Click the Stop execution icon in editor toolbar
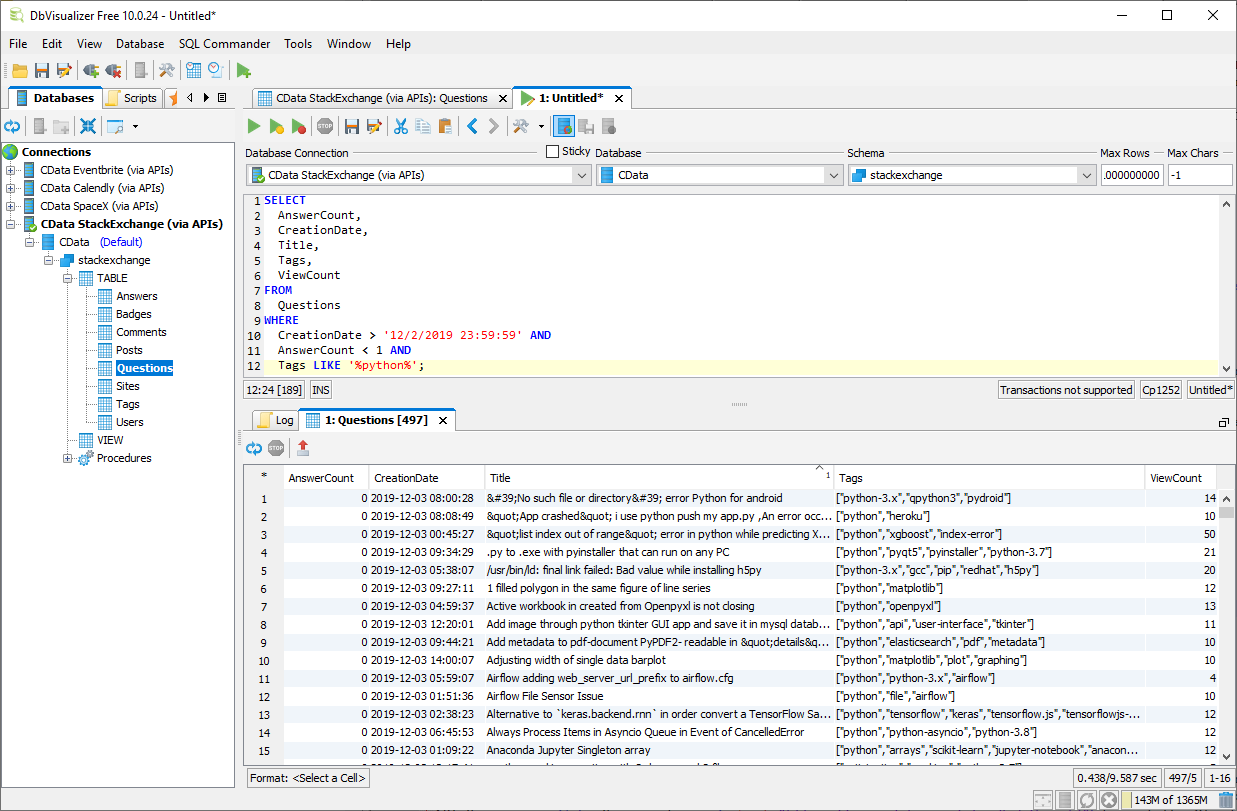This screenshot has height=811, width=1237. coord(324,125)
